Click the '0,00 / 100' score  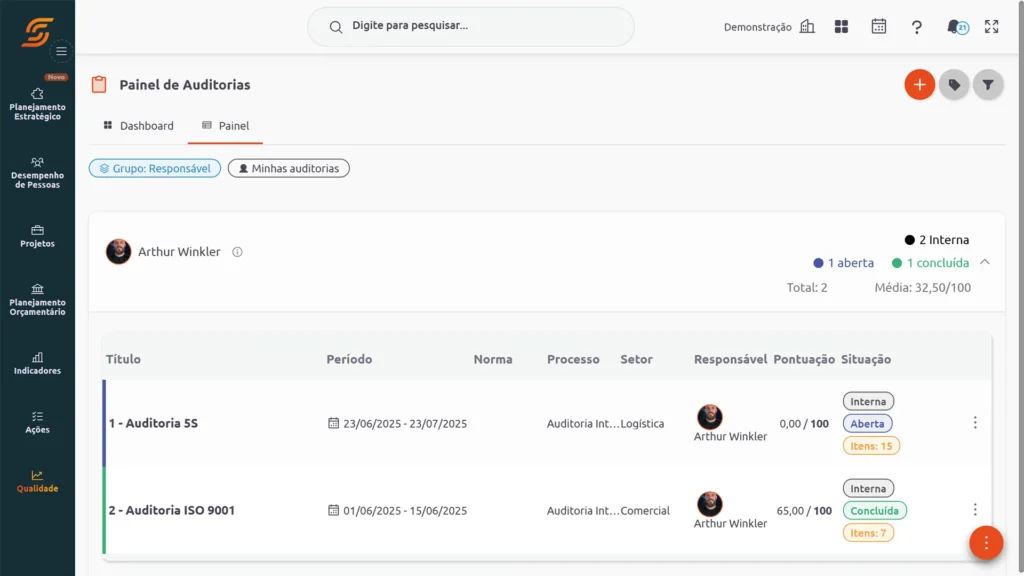click(804, 423)
